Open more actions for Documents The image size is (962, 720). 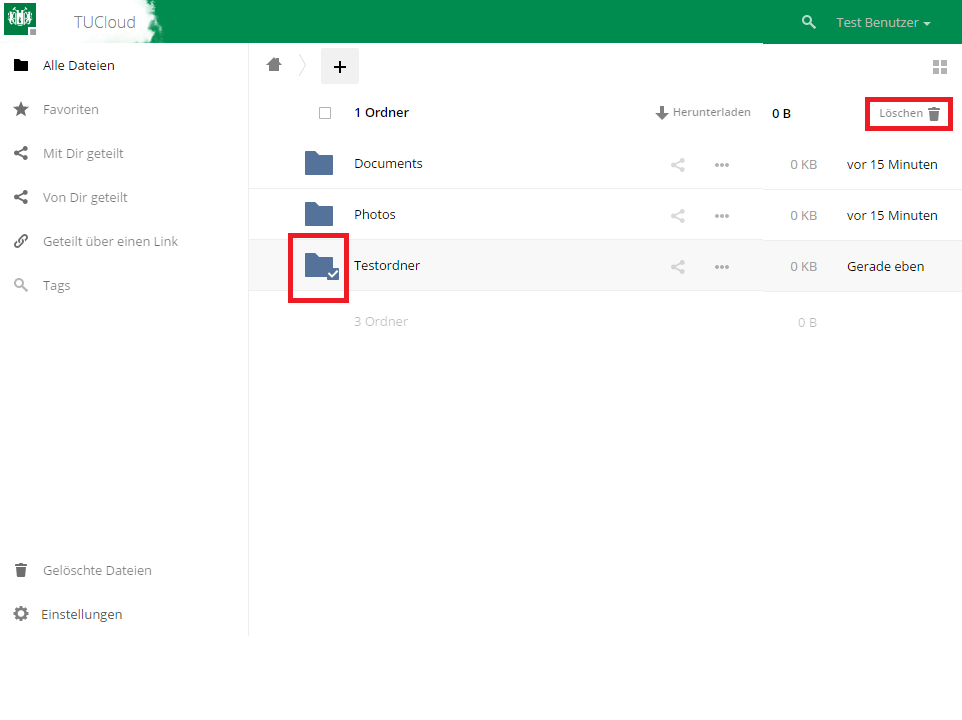(x=722, y=165)
